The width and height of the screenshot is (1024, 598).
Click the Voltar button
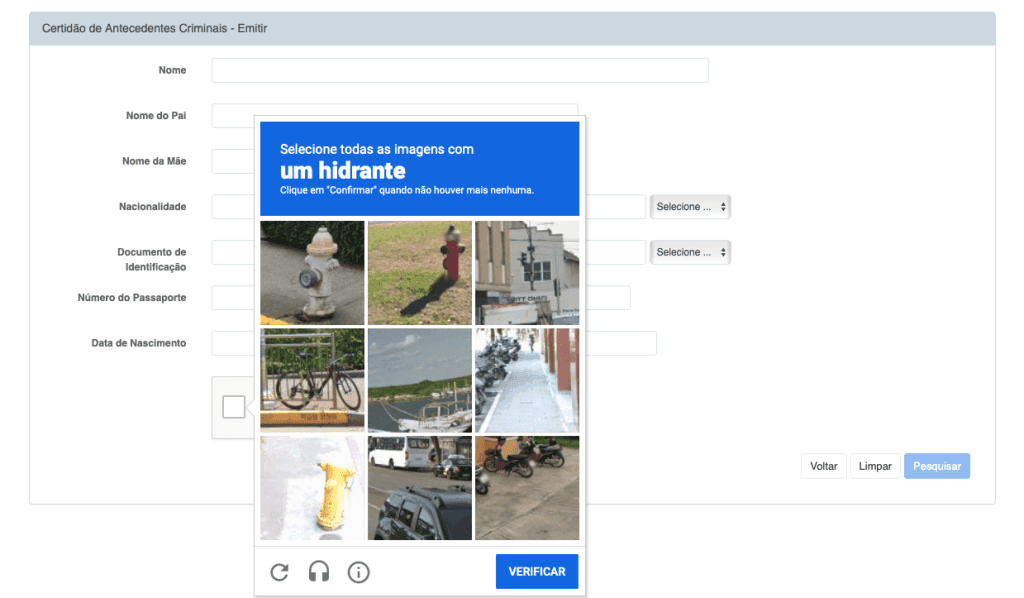click(x=823, y=466)
